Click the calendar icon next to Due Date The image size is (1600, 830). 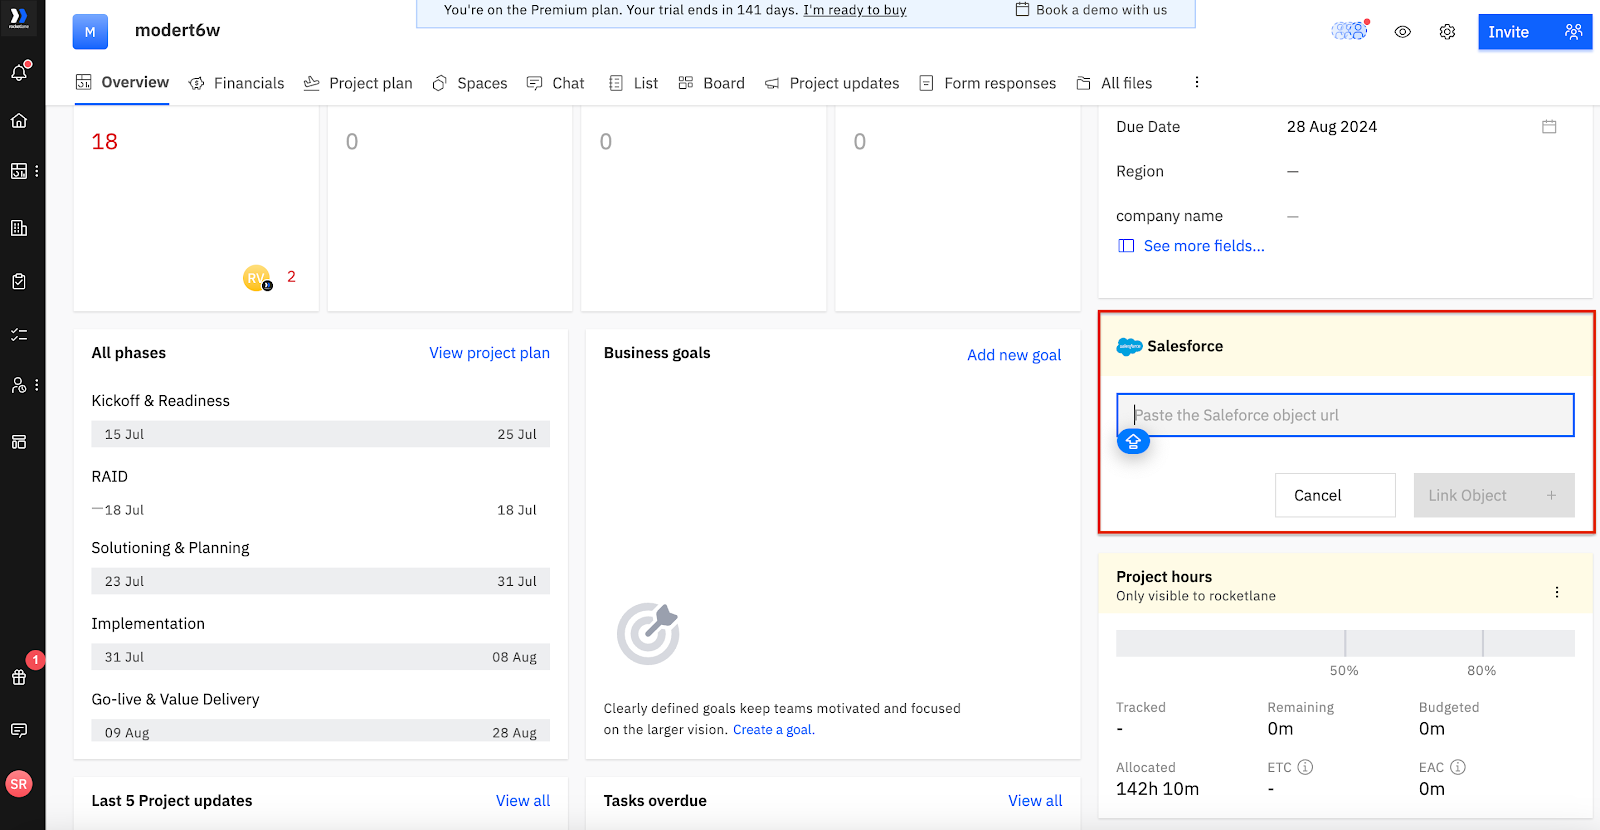(x=1549, y=127)
